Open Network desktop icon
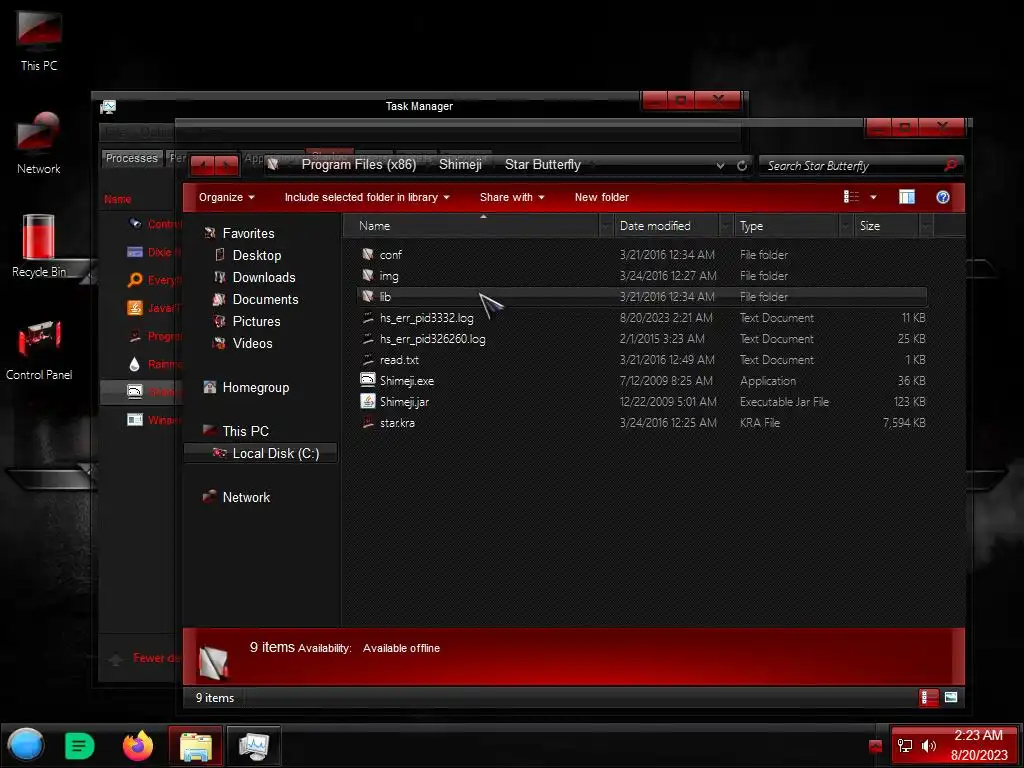 (x=39, y=144)
